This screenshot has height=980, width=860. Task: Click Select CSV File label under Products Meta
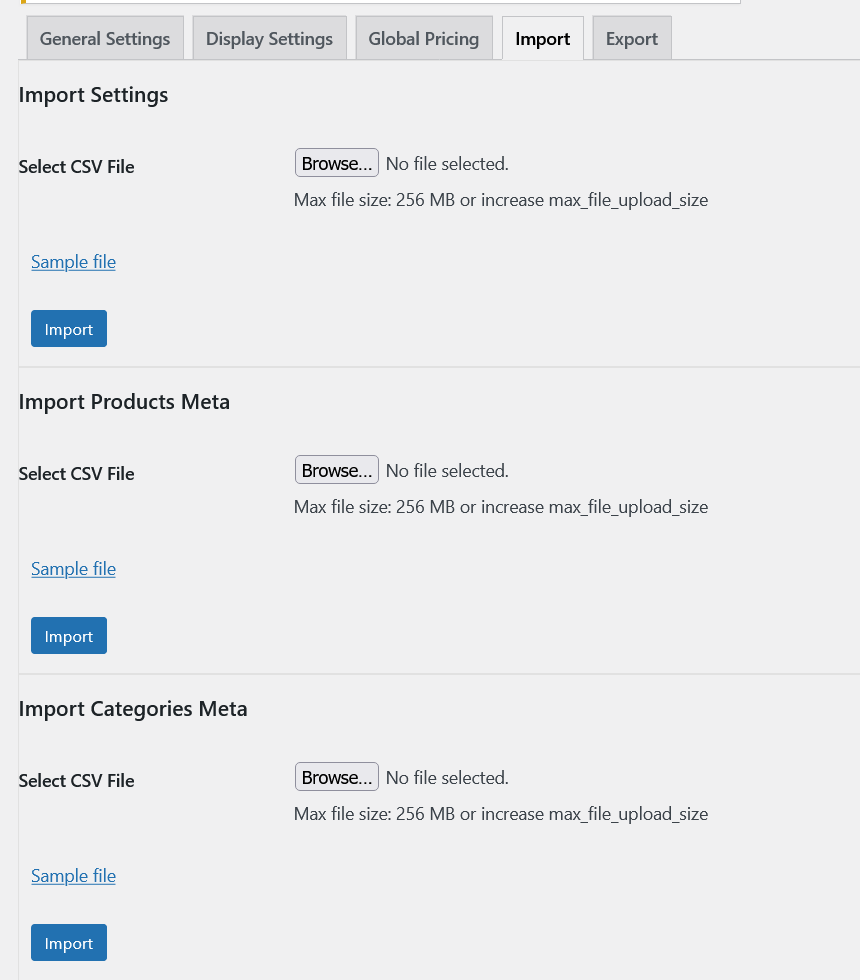tap(76, 474)
